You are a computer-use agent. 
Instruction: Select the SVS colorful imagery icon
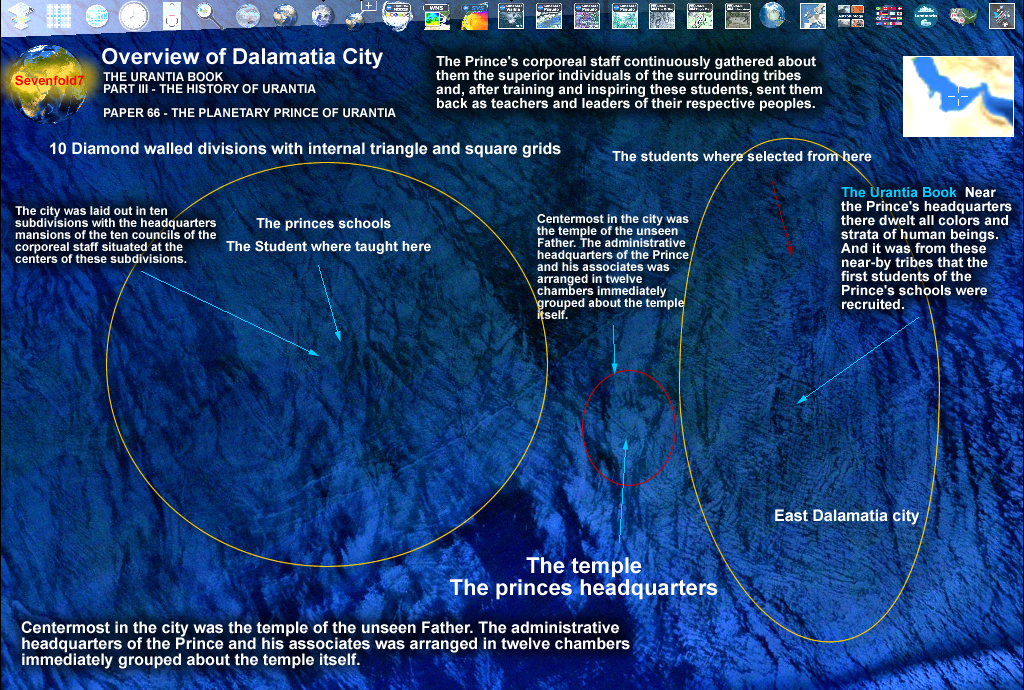coord(473,16)
